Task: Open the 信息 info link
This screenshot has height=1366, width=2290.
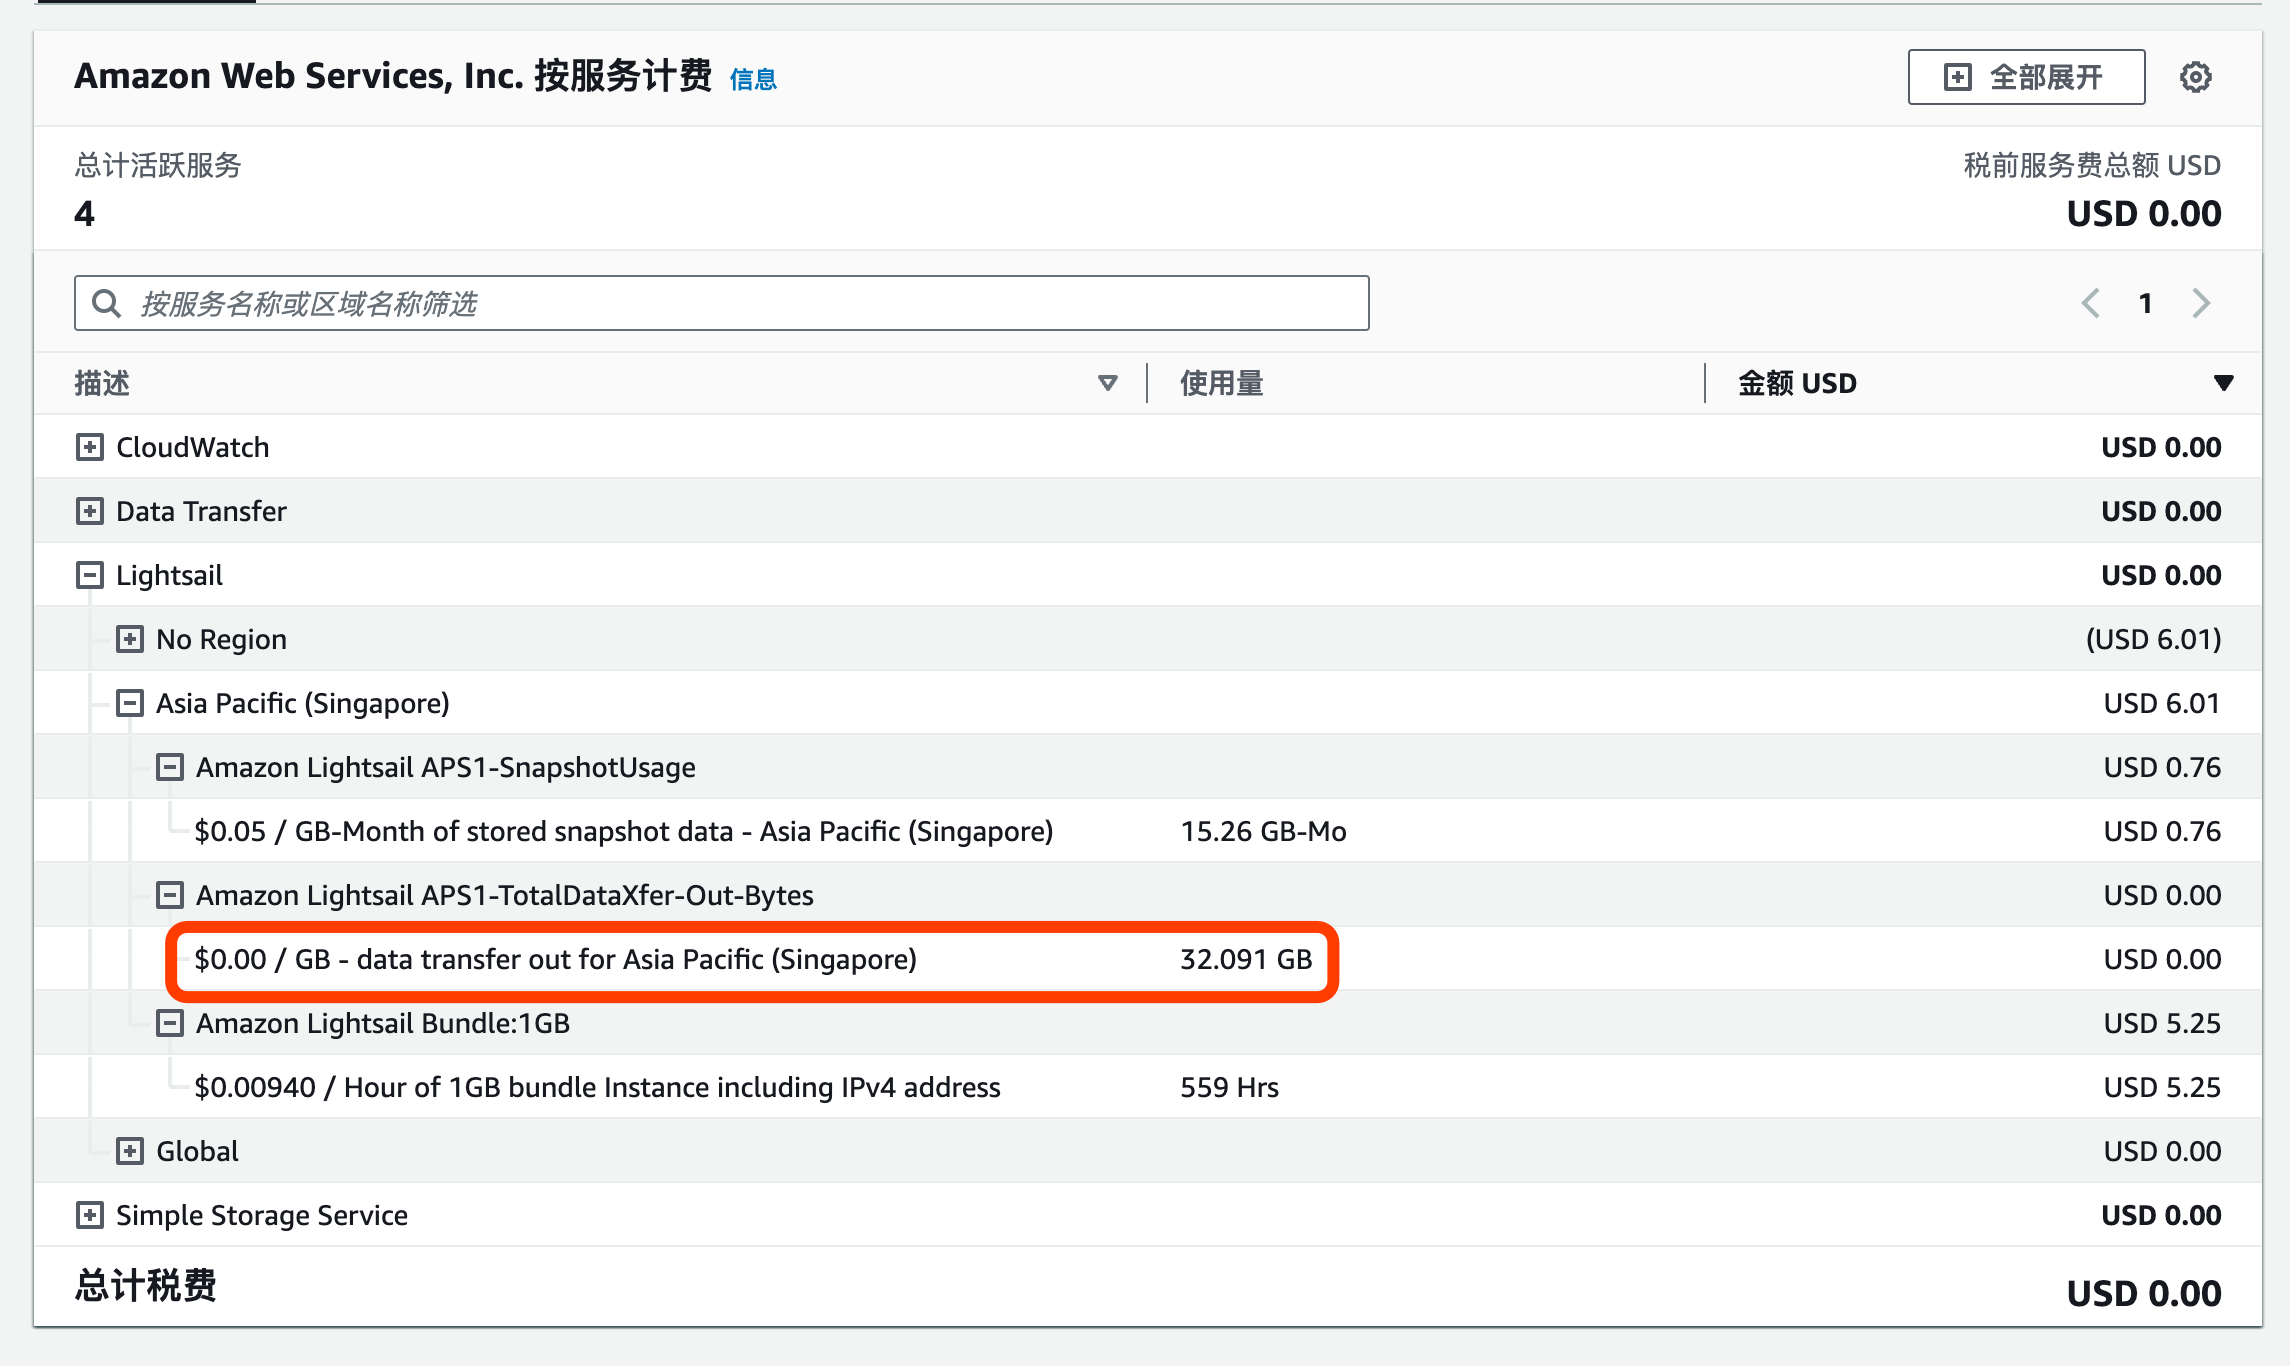Action: click(x=753, y=80)
